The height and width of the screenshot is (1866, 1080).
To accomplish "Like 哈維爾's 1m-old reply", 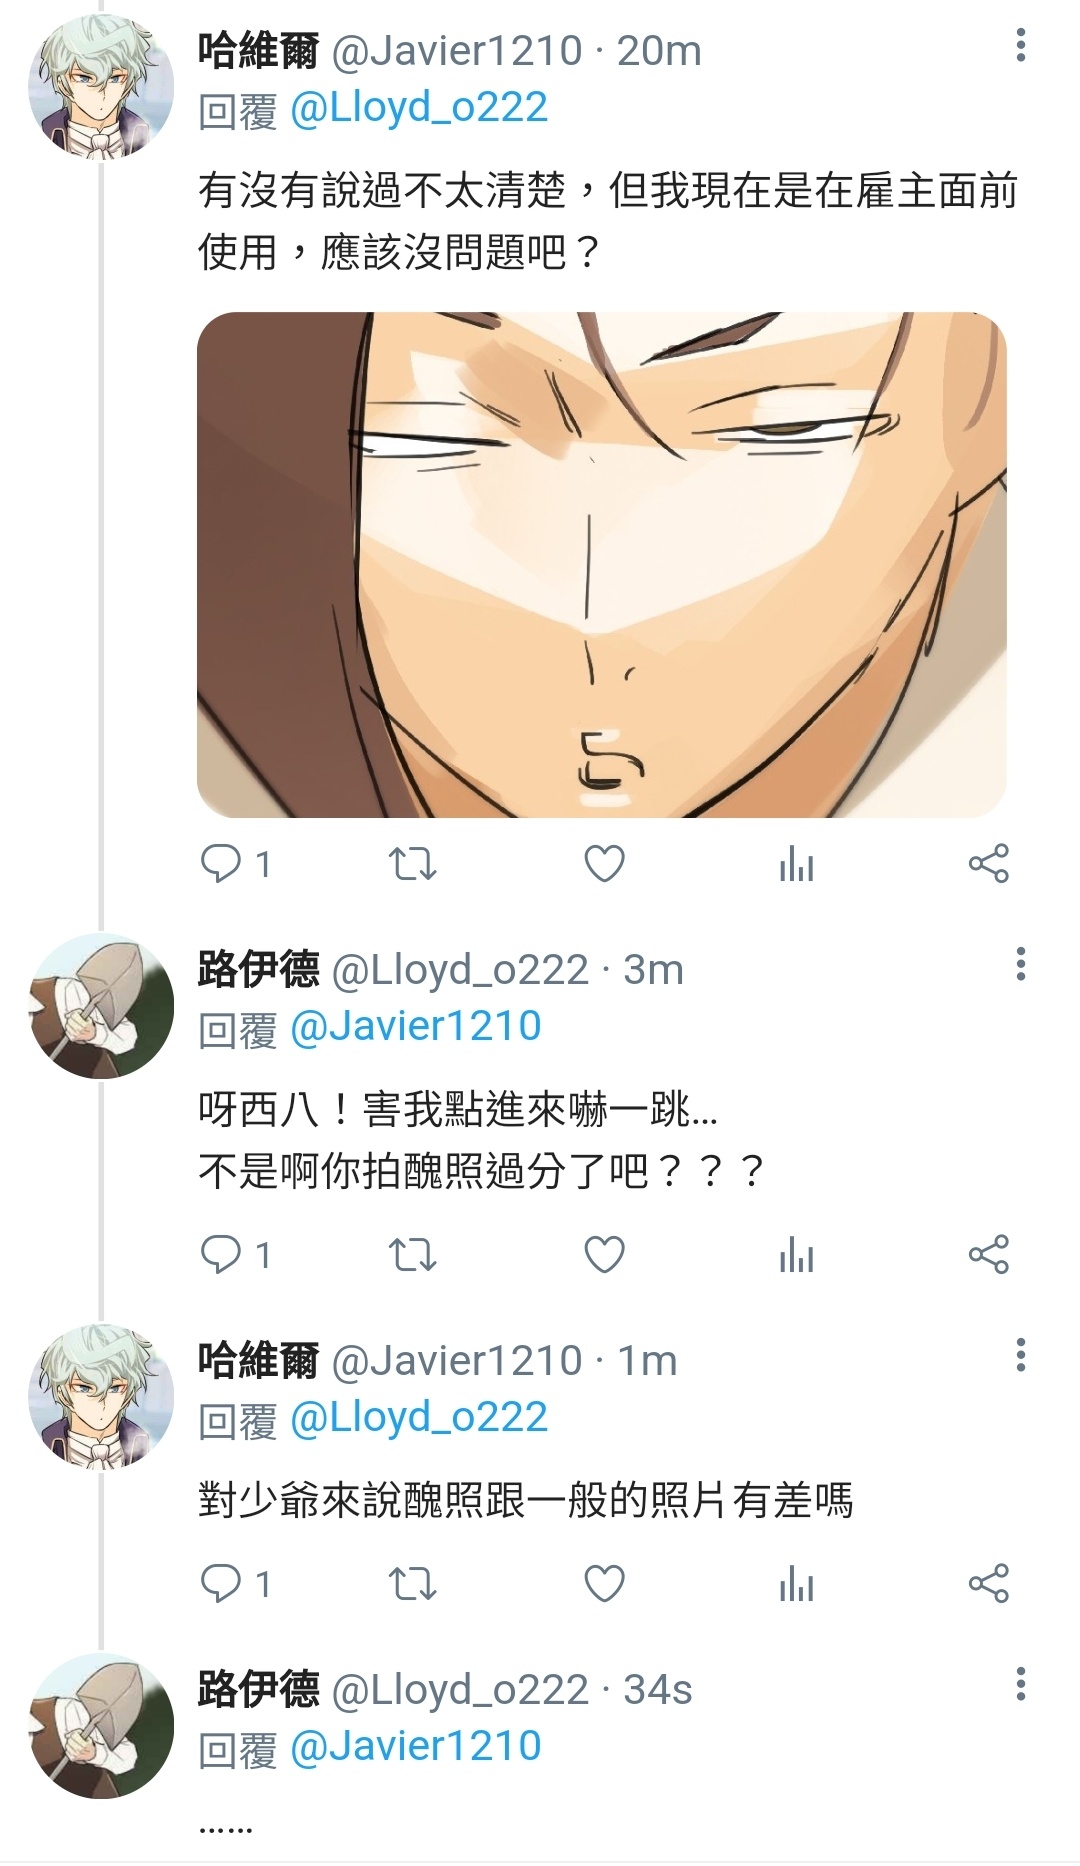I will [x=604, y=1584].
